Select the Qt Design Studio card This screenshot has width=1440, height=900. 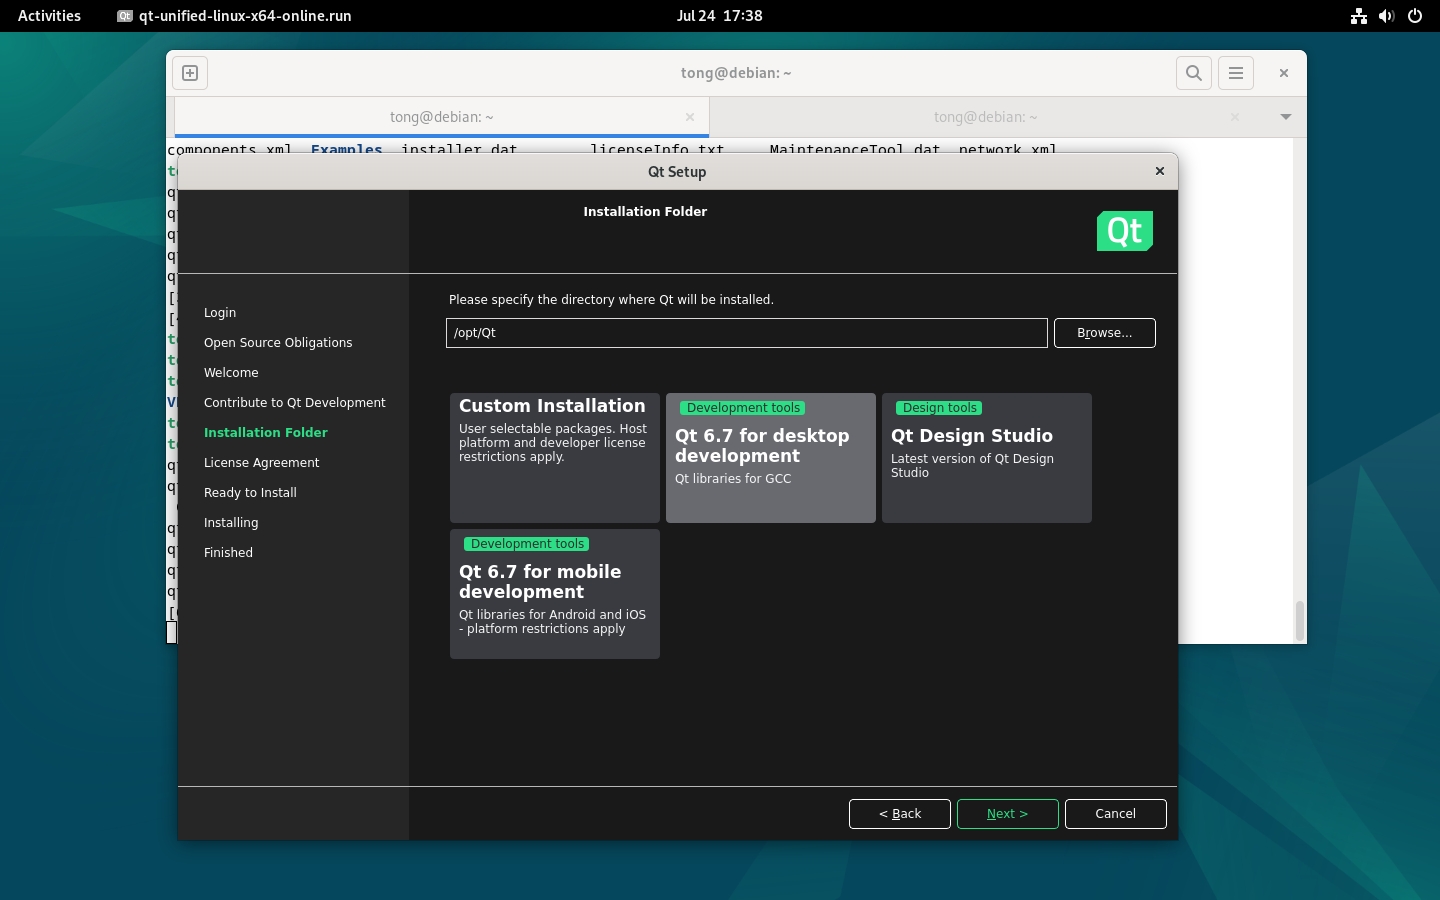click(x=987, y=458)
